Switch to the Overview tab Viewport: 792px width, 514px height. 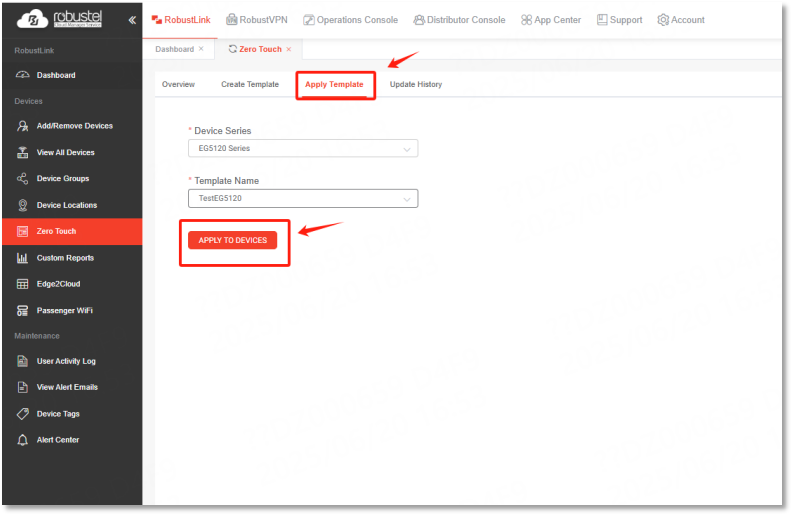click(178, 84)
